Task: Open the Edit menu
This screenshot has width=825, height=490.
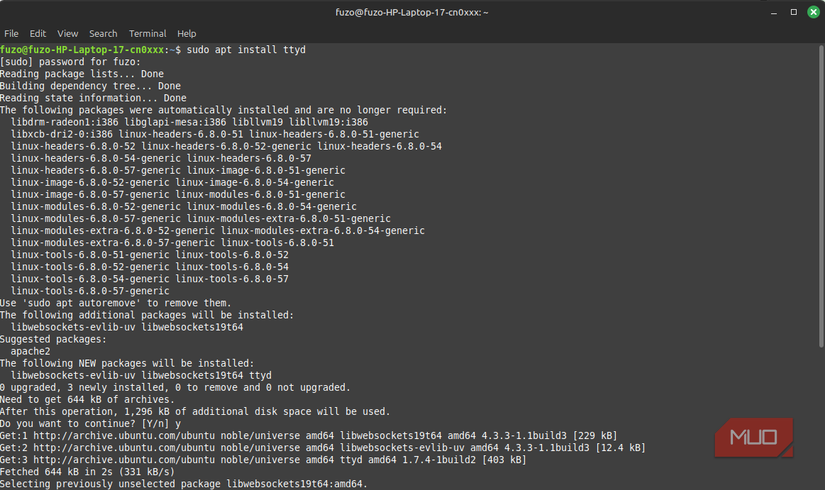Action: [x=37, y=34]
